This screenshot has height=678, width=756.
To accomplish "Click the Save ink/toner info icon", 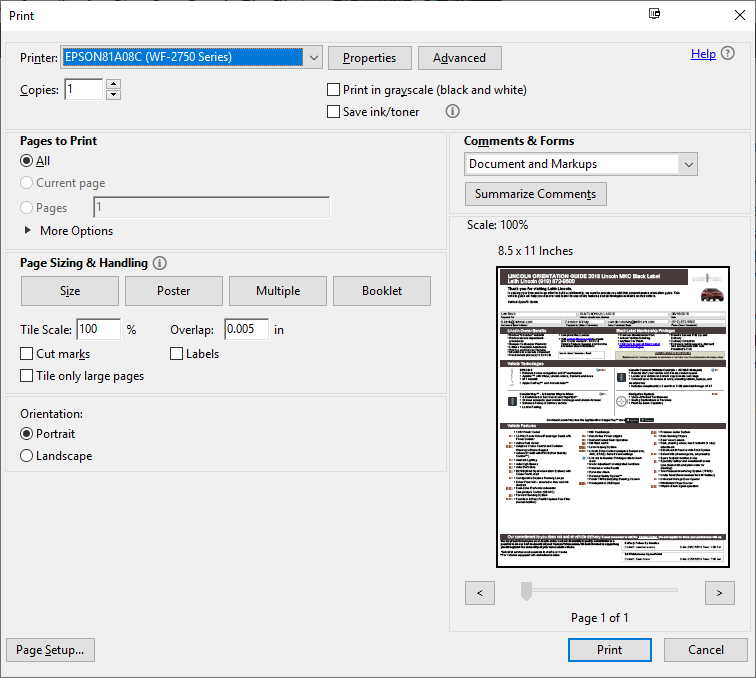I will click(x=452, y=112).
